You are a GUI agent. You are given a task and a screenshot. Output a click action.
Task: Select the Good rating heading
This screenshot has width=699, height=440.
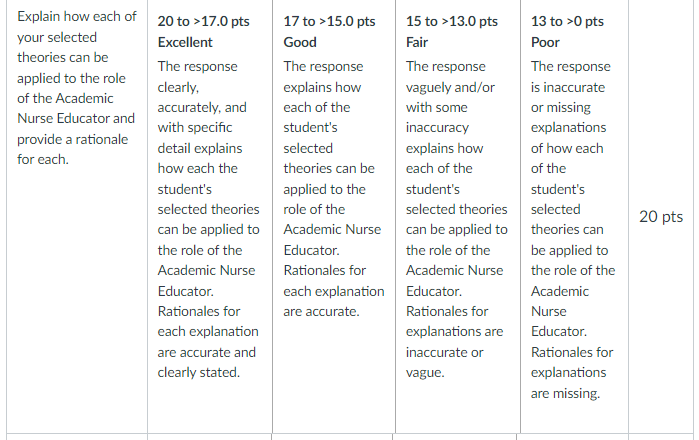(x=300, y=42)
